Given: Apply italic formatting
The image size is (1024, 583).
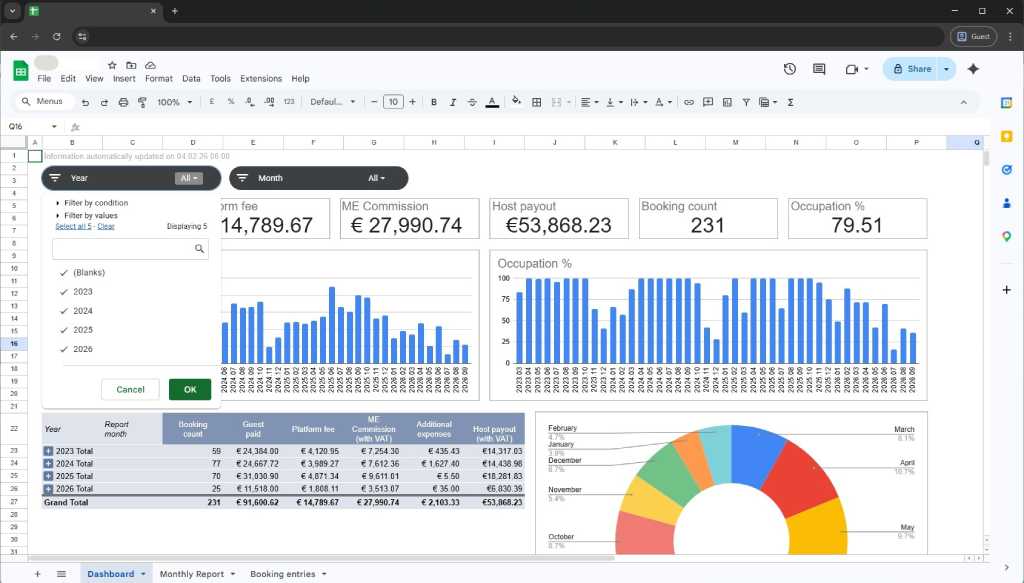Looking at the screenshot, I should (453, 102).
